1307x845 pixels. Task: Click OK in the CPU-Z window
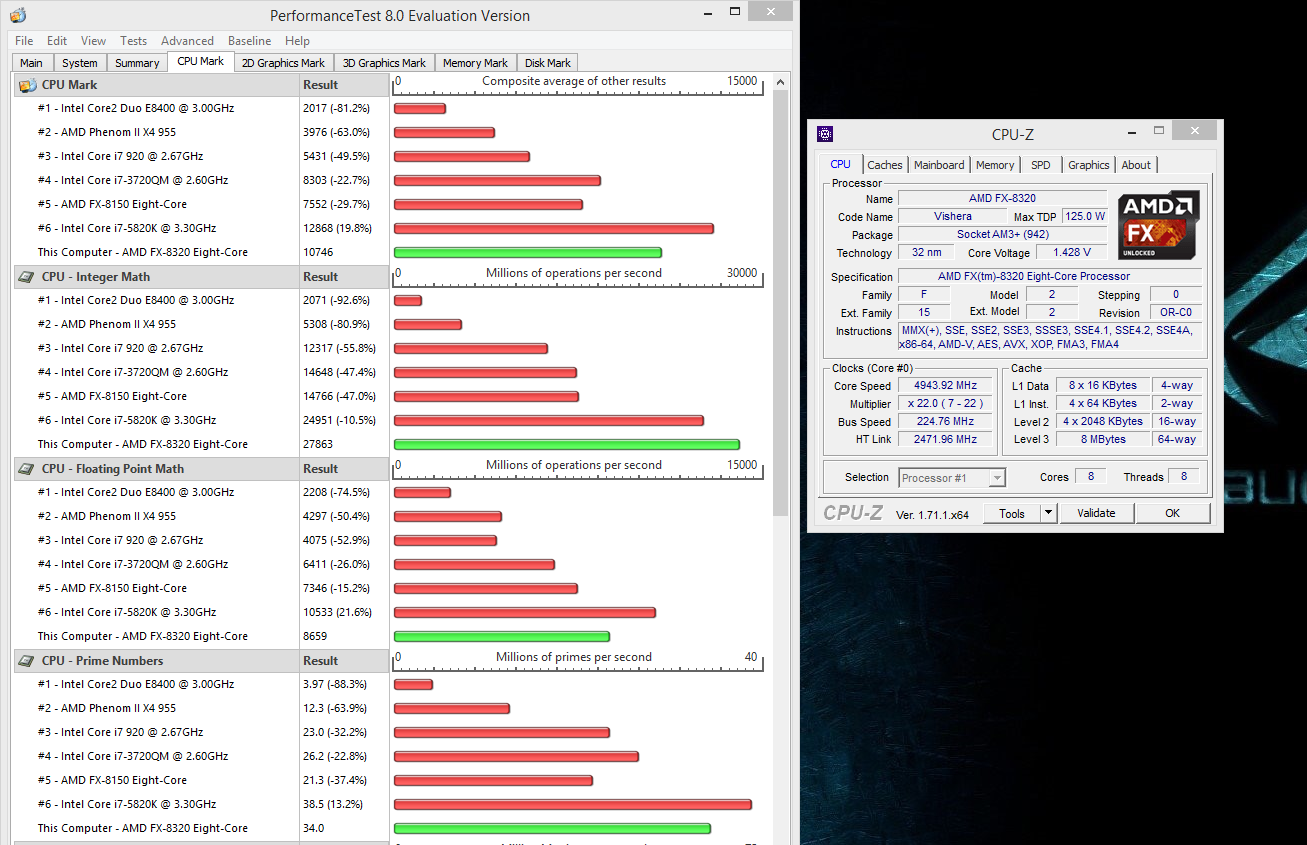1172,513
